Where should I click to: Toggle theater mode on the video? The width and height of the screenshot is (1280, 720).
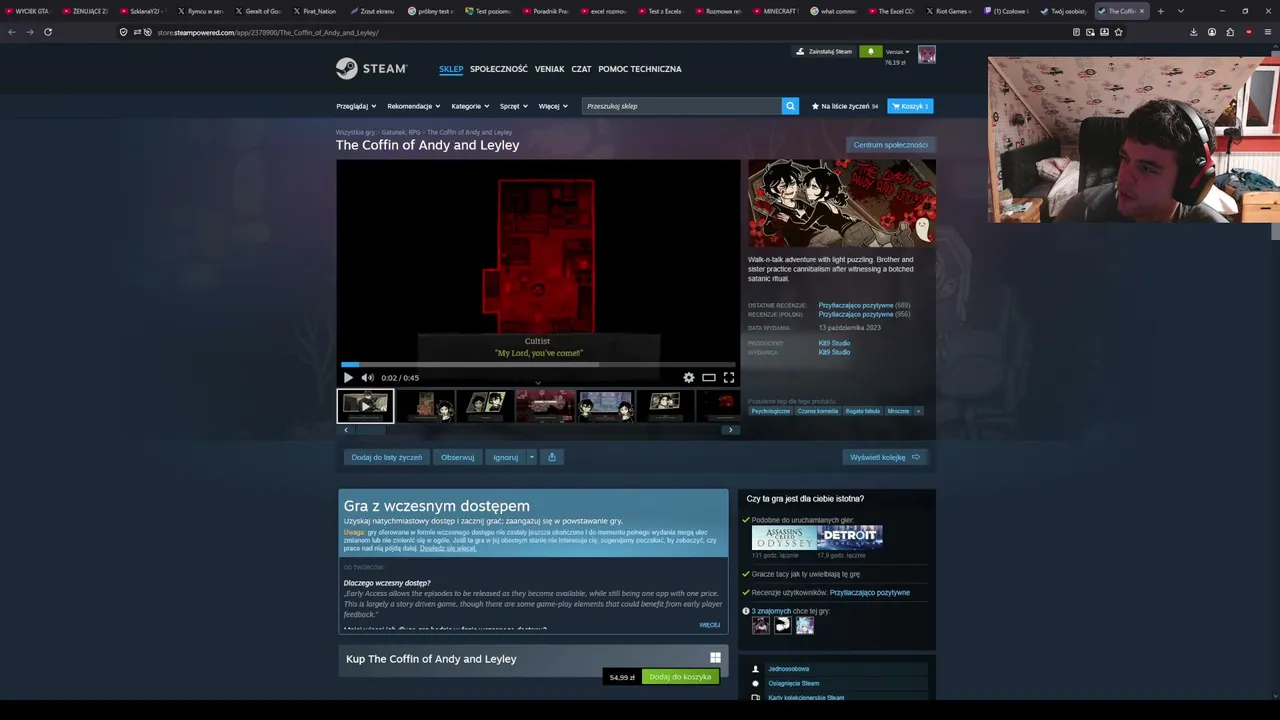tap(708, 378)
